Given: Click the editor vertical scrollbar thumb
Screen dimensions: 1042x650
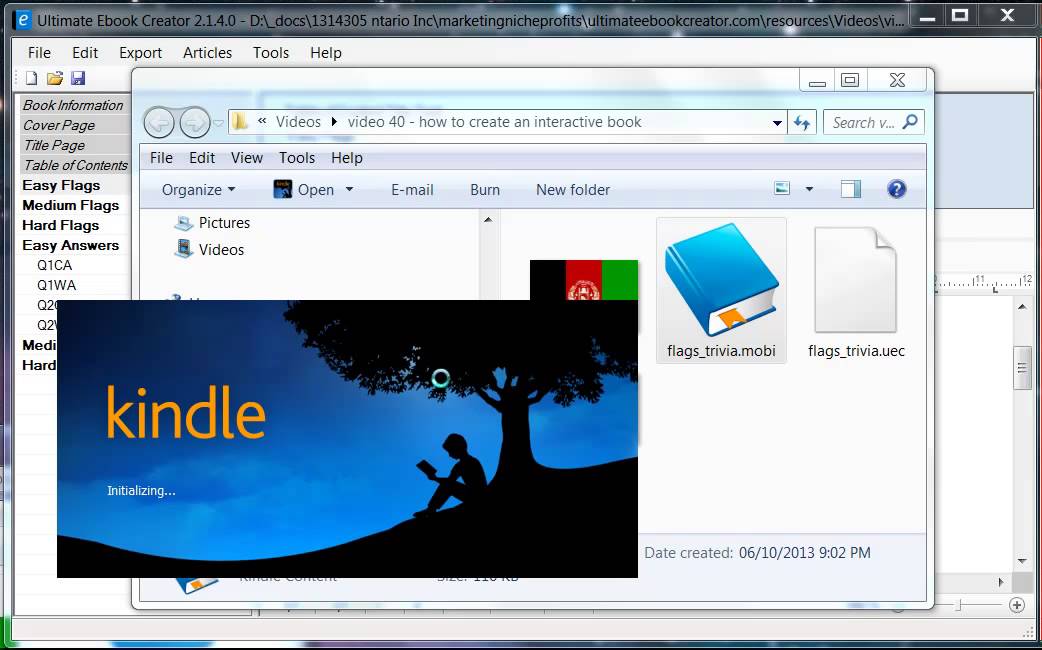Looking at the screenshot, I should pos(1022,368).
